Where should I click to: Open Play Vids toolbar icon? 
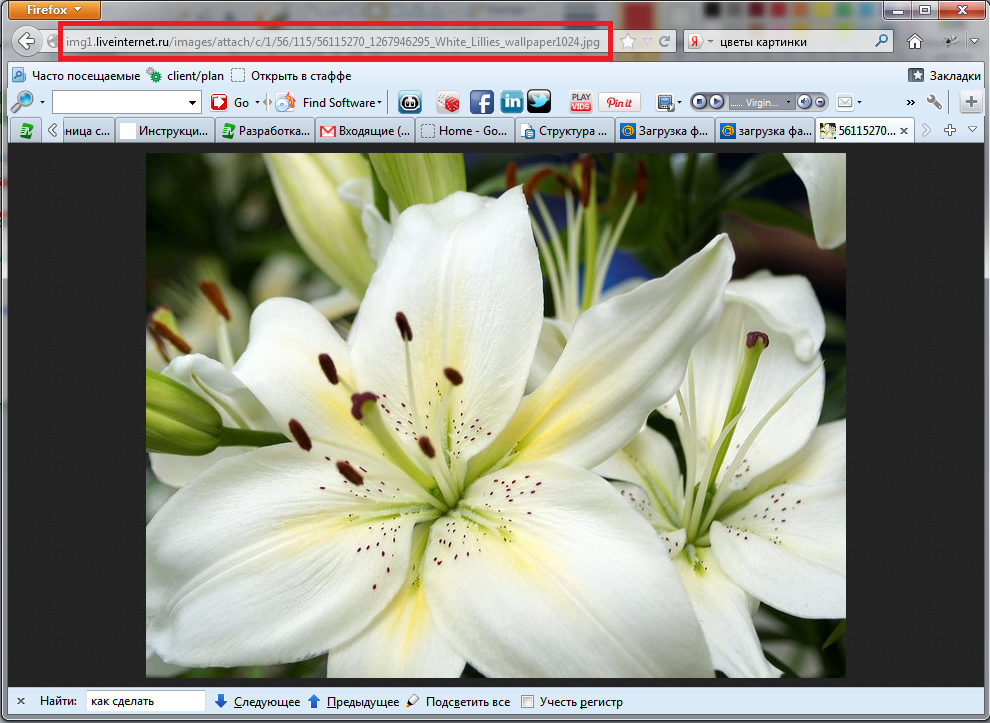[581, 102]
